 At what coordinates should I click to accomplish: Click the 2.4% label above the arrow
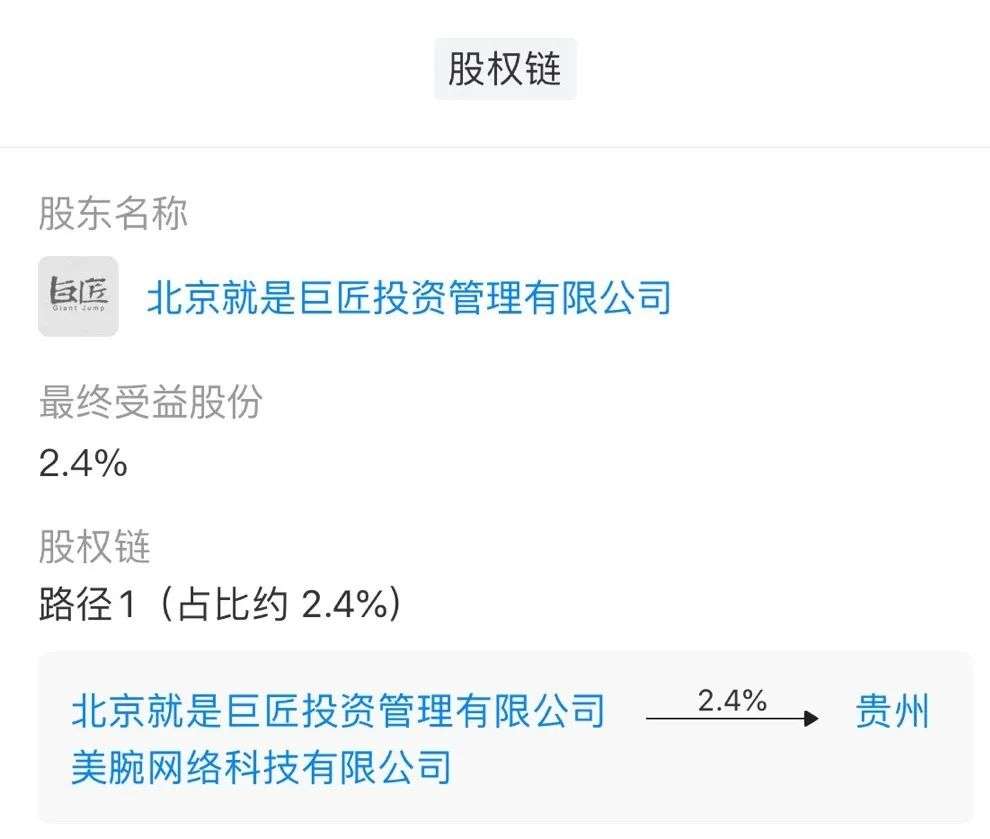pos(732,701)
